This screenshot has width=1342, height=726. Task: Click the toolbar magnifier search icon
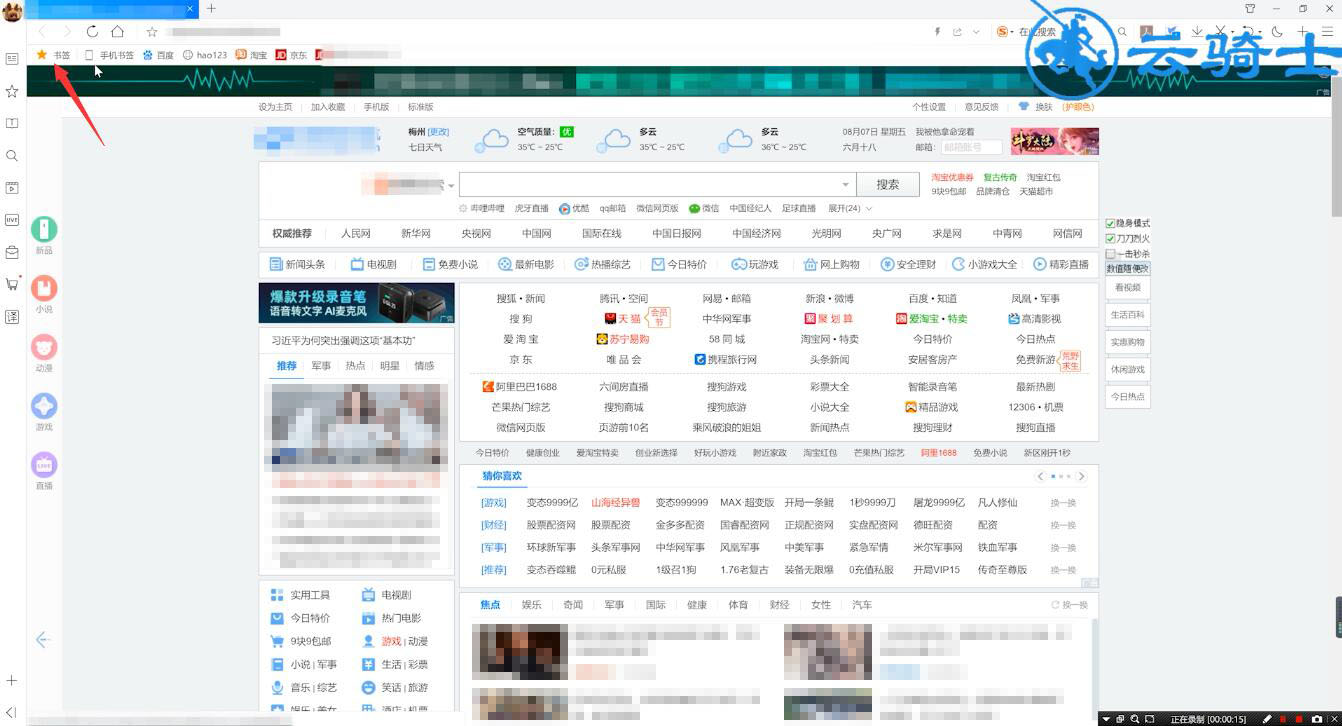tap(1122, 32)
